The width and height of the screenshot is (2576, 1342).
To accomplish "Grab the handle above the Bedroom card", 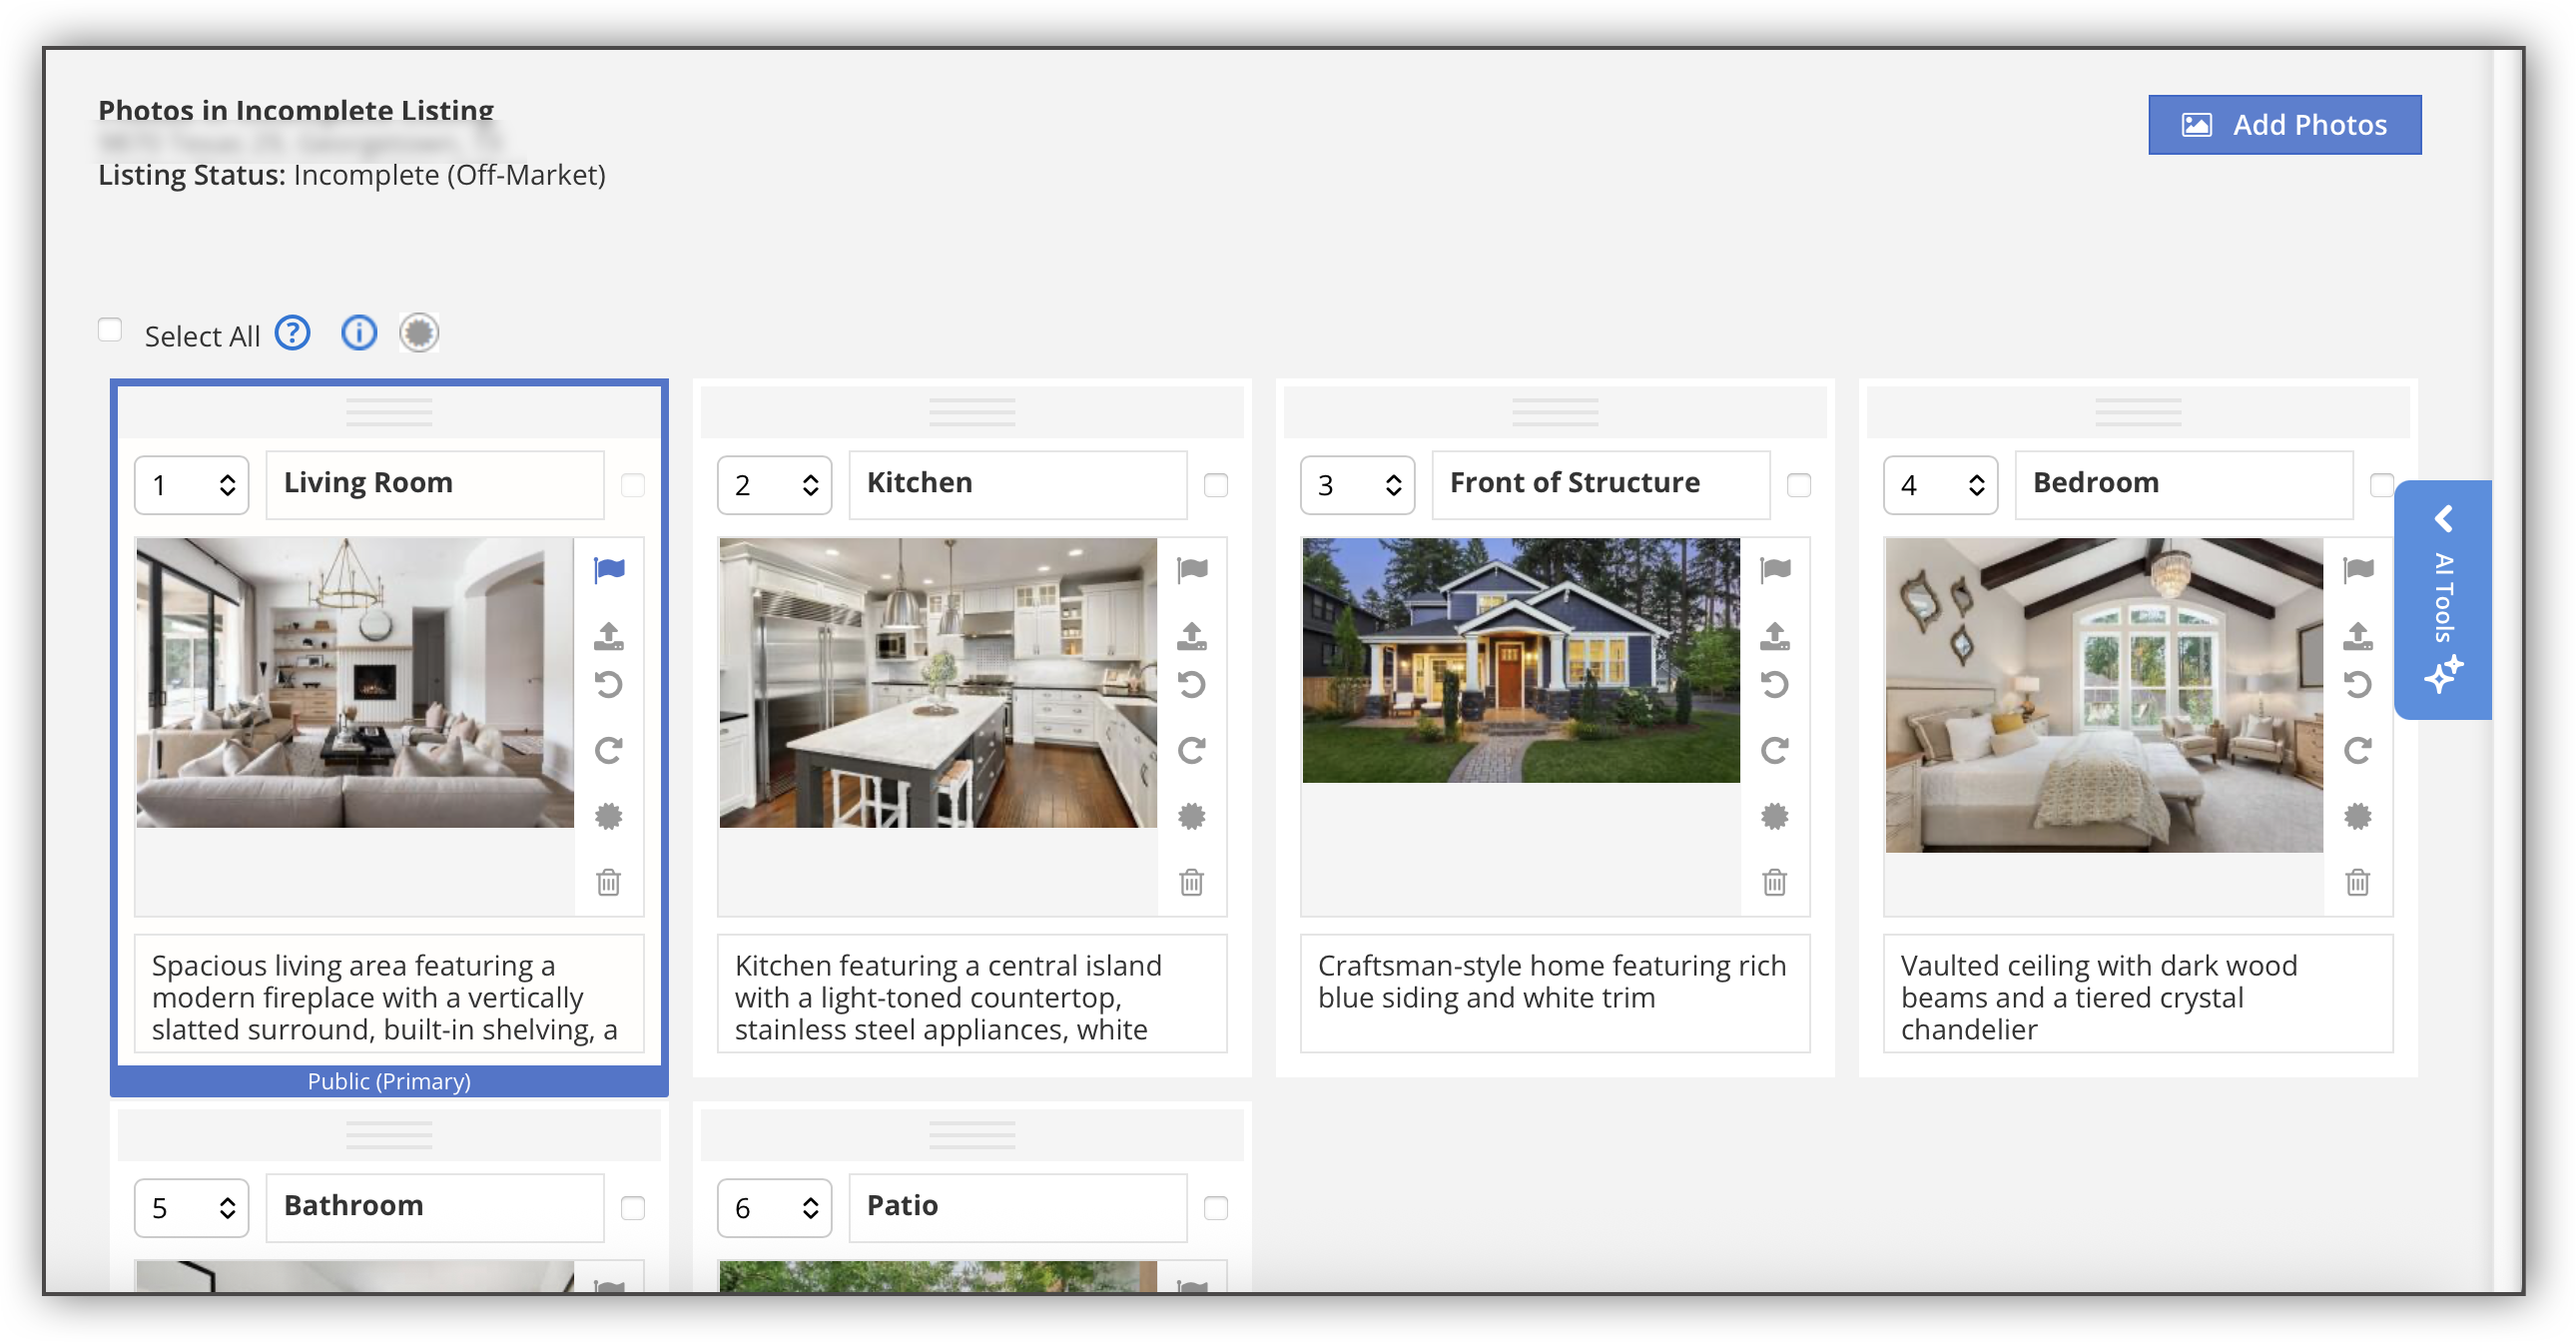I will click(x=2138, y=412).
